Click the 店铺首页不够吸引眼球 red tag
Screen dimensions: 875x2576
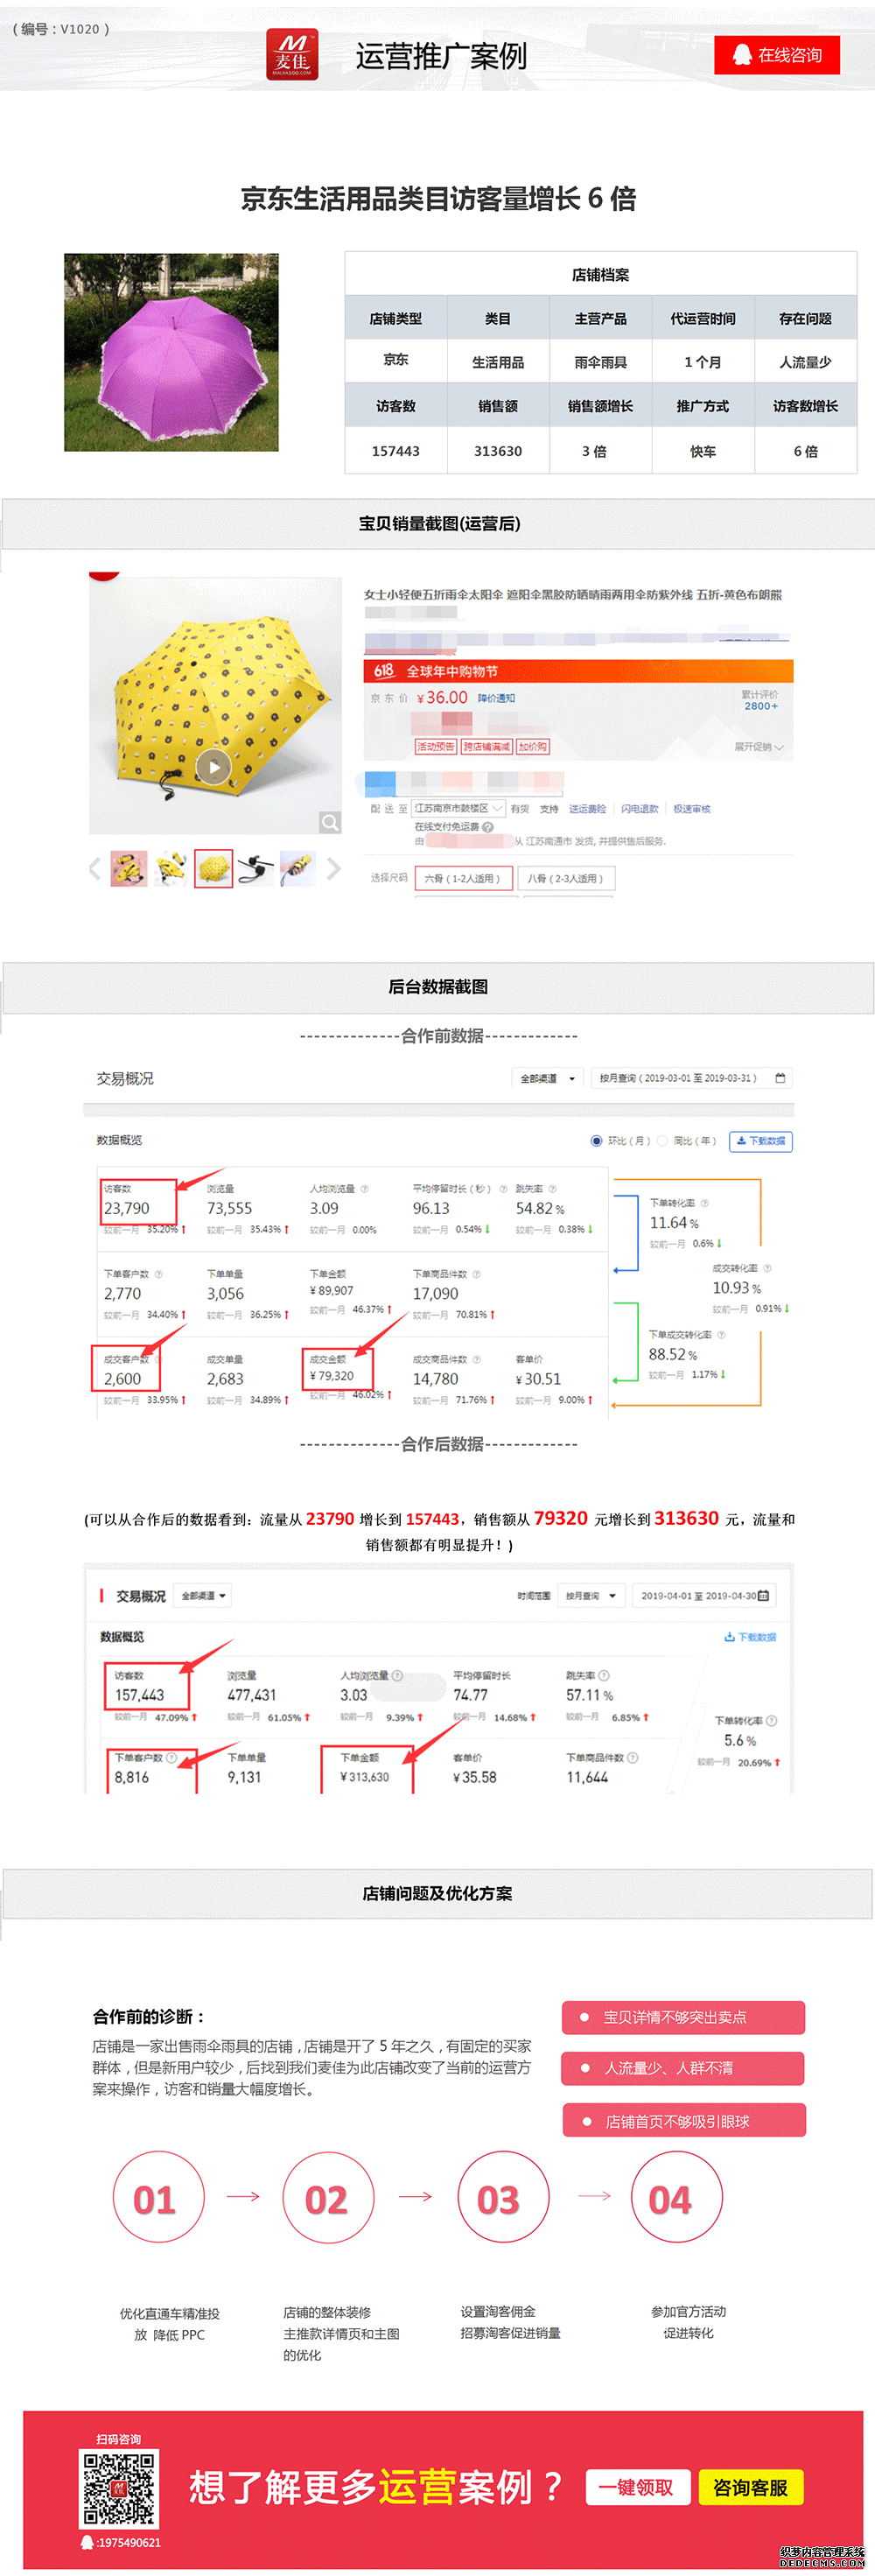tap(684, 2120)
